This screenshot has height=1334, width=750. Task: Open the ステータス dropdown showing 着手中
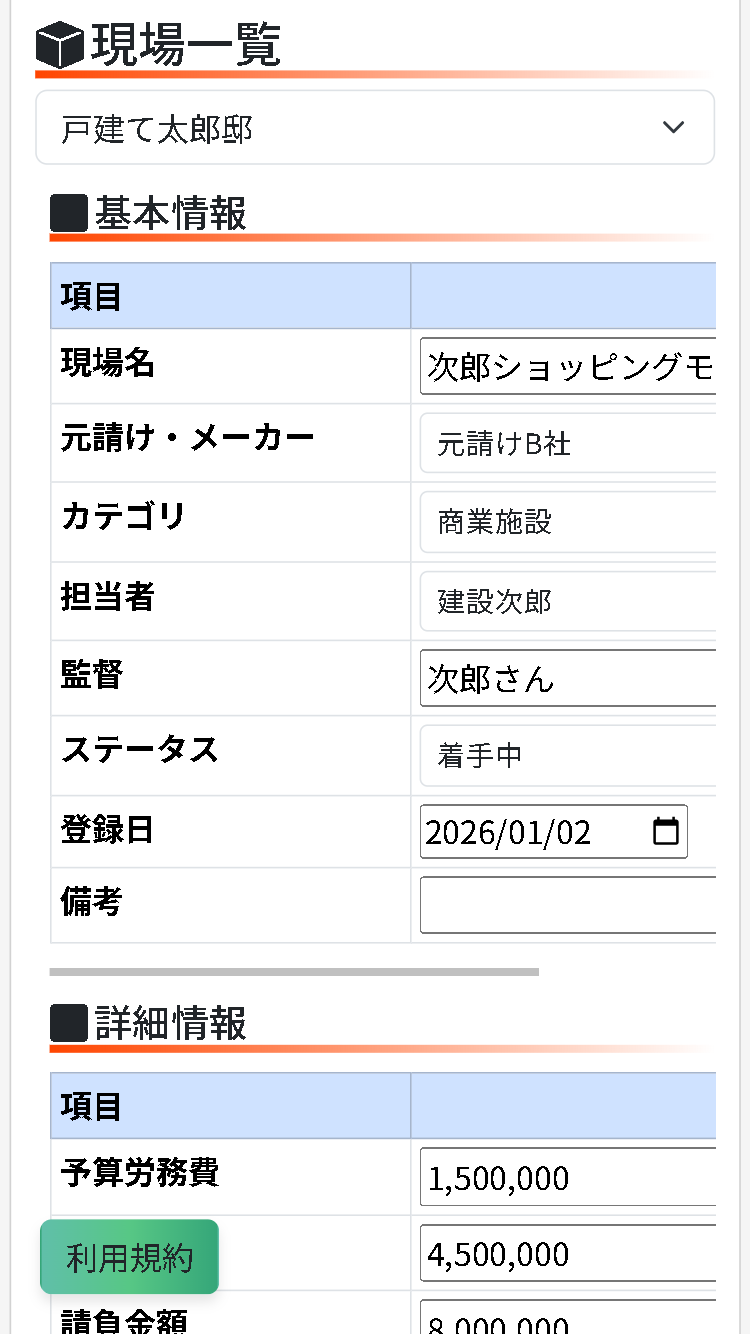coord(570,756)
